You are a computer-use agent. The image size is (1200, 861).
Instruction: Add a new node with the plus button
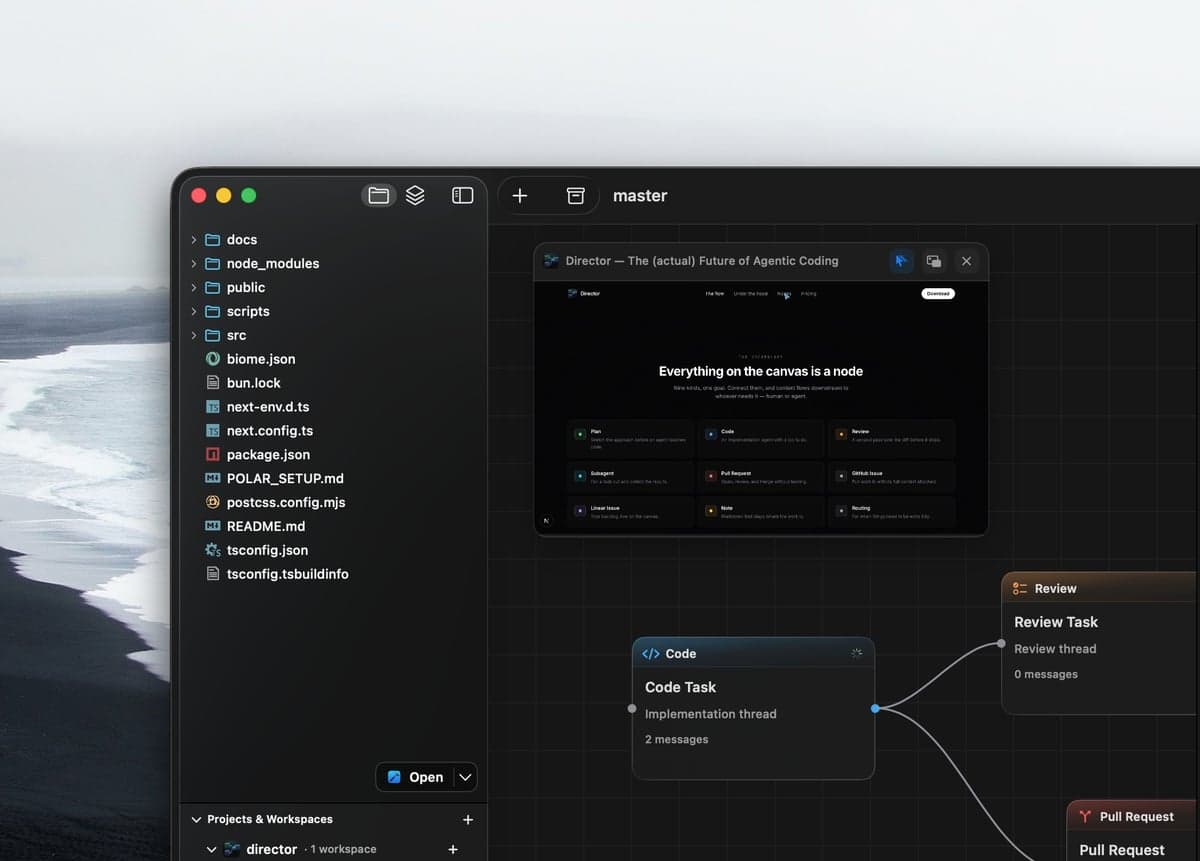click(520, 196)
